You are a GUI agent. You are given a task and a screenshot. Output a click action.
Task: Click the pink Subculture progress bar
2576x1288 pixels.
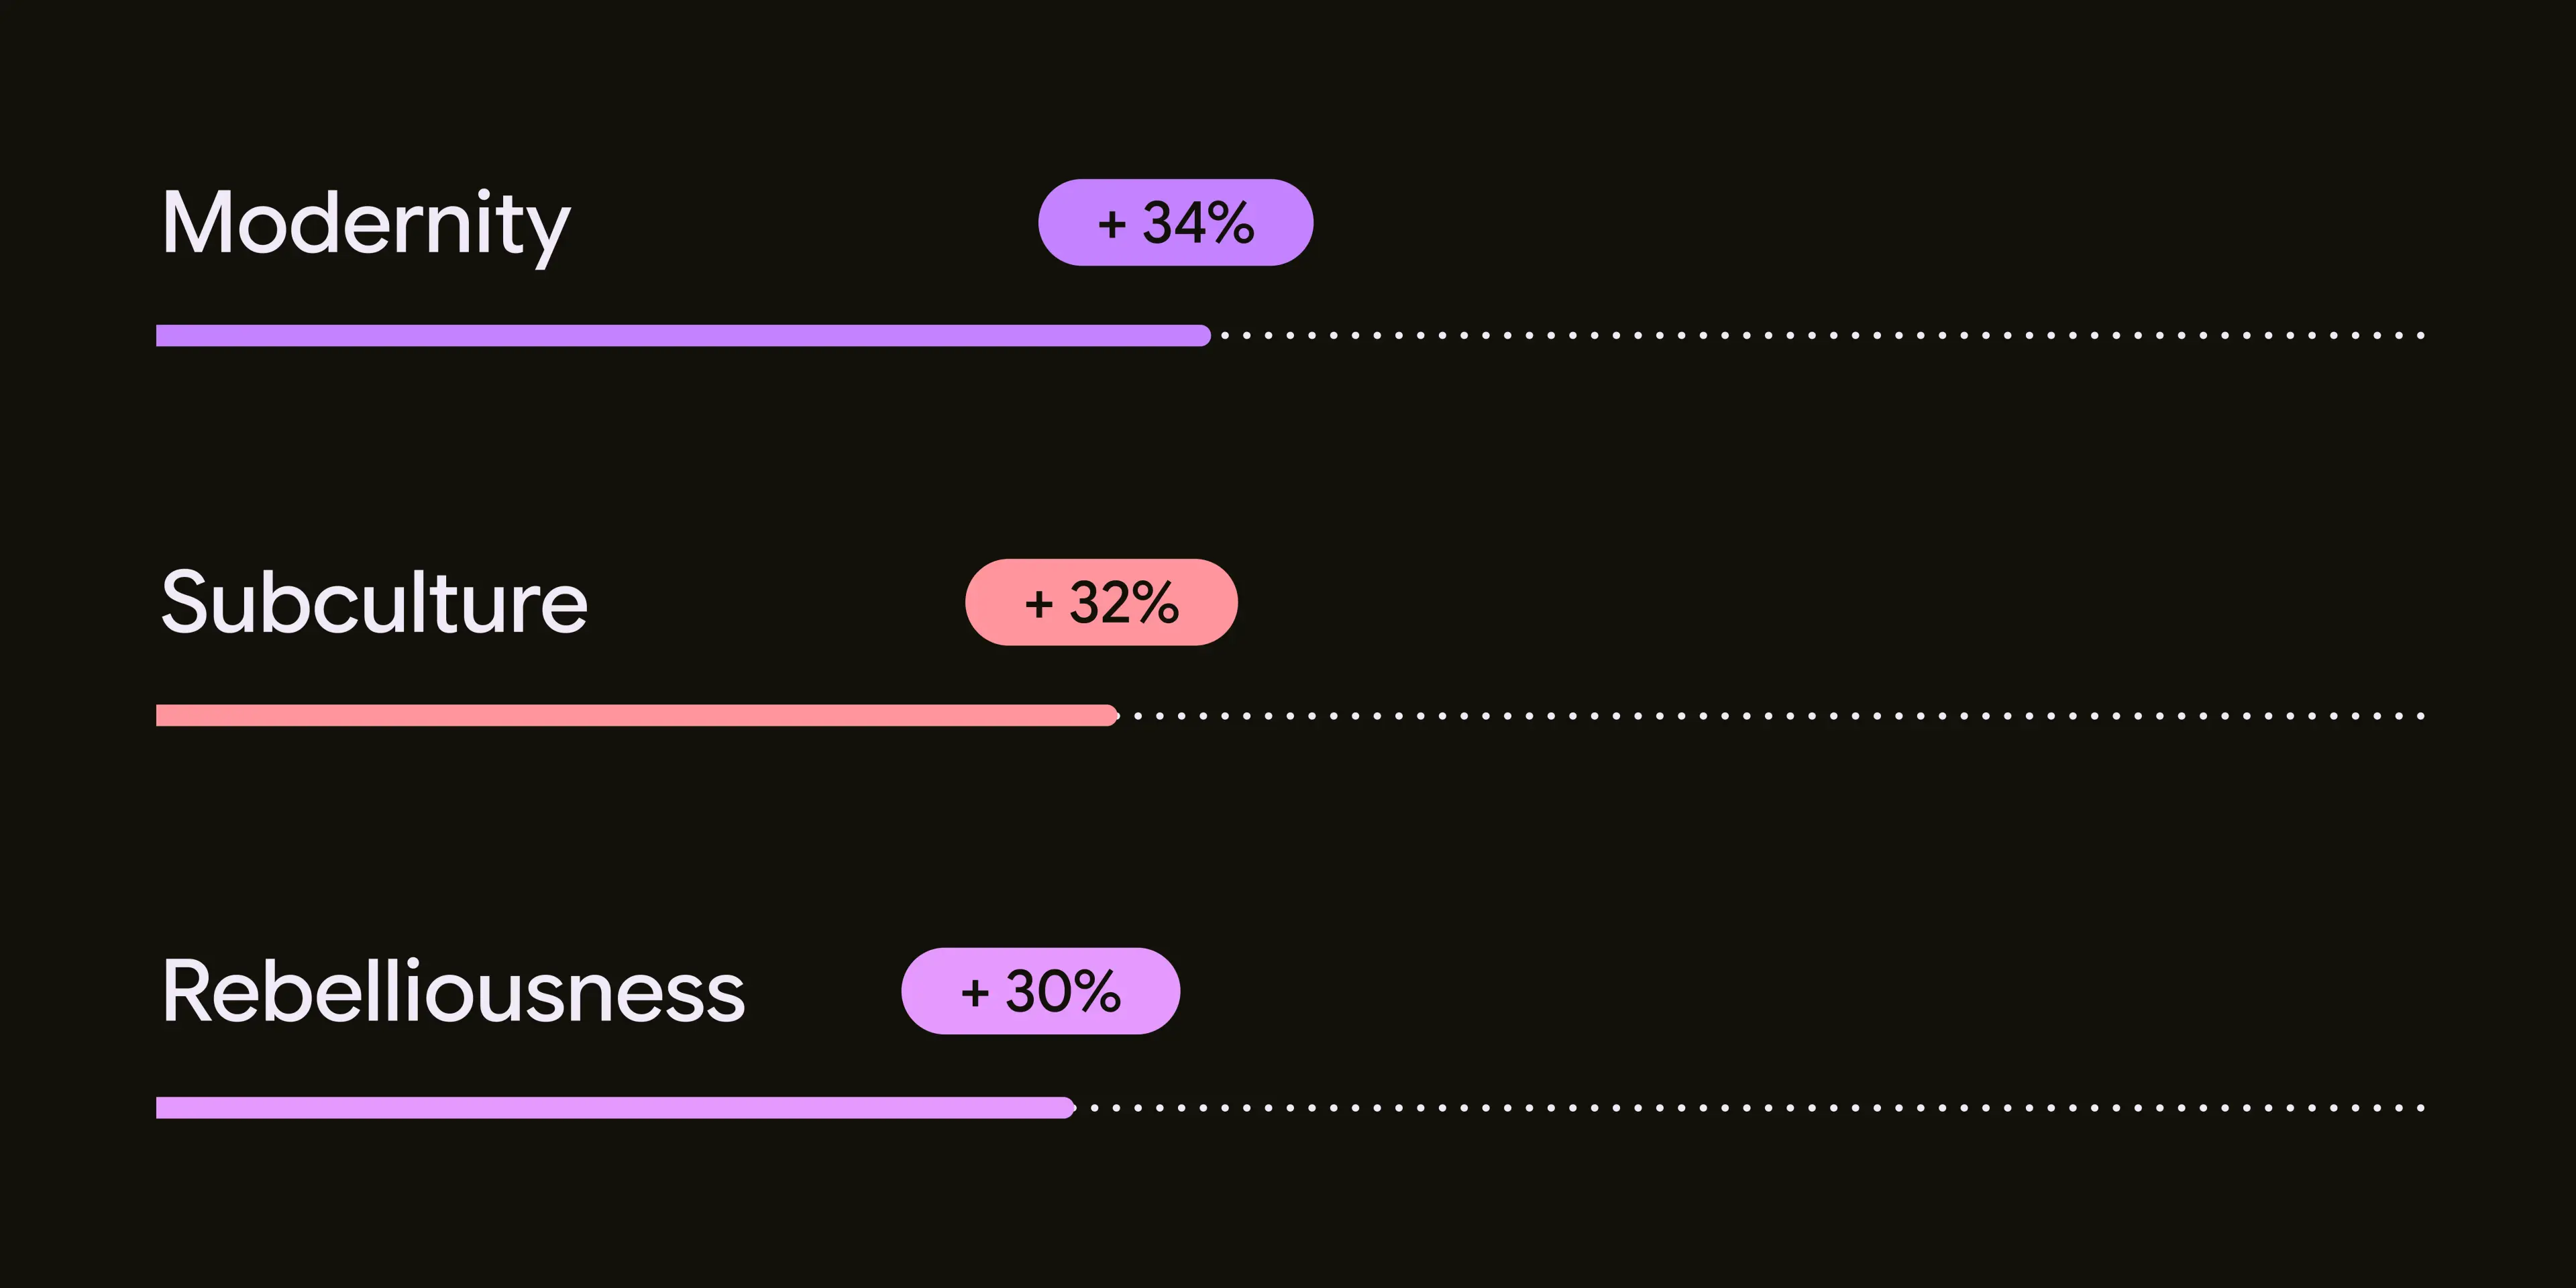click(637, 715)
